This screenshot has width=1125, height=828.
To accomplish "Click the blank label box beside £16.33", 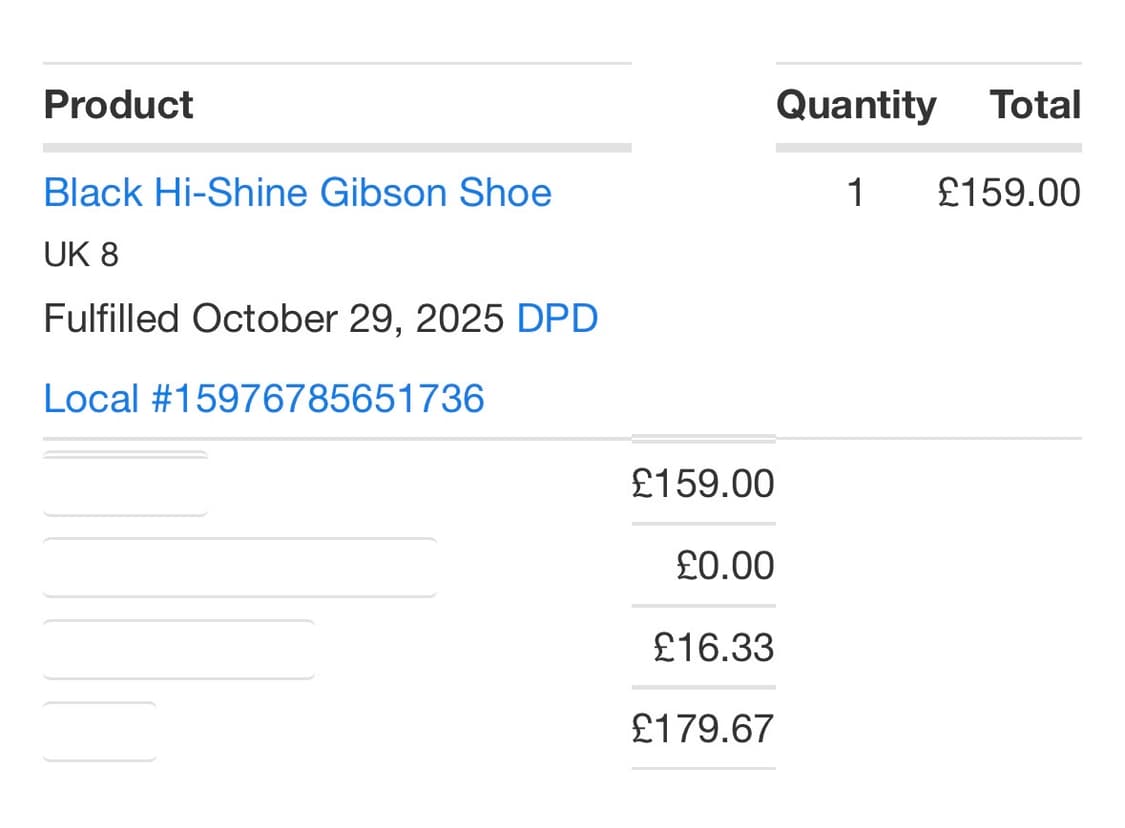I will tap(178, 649).
